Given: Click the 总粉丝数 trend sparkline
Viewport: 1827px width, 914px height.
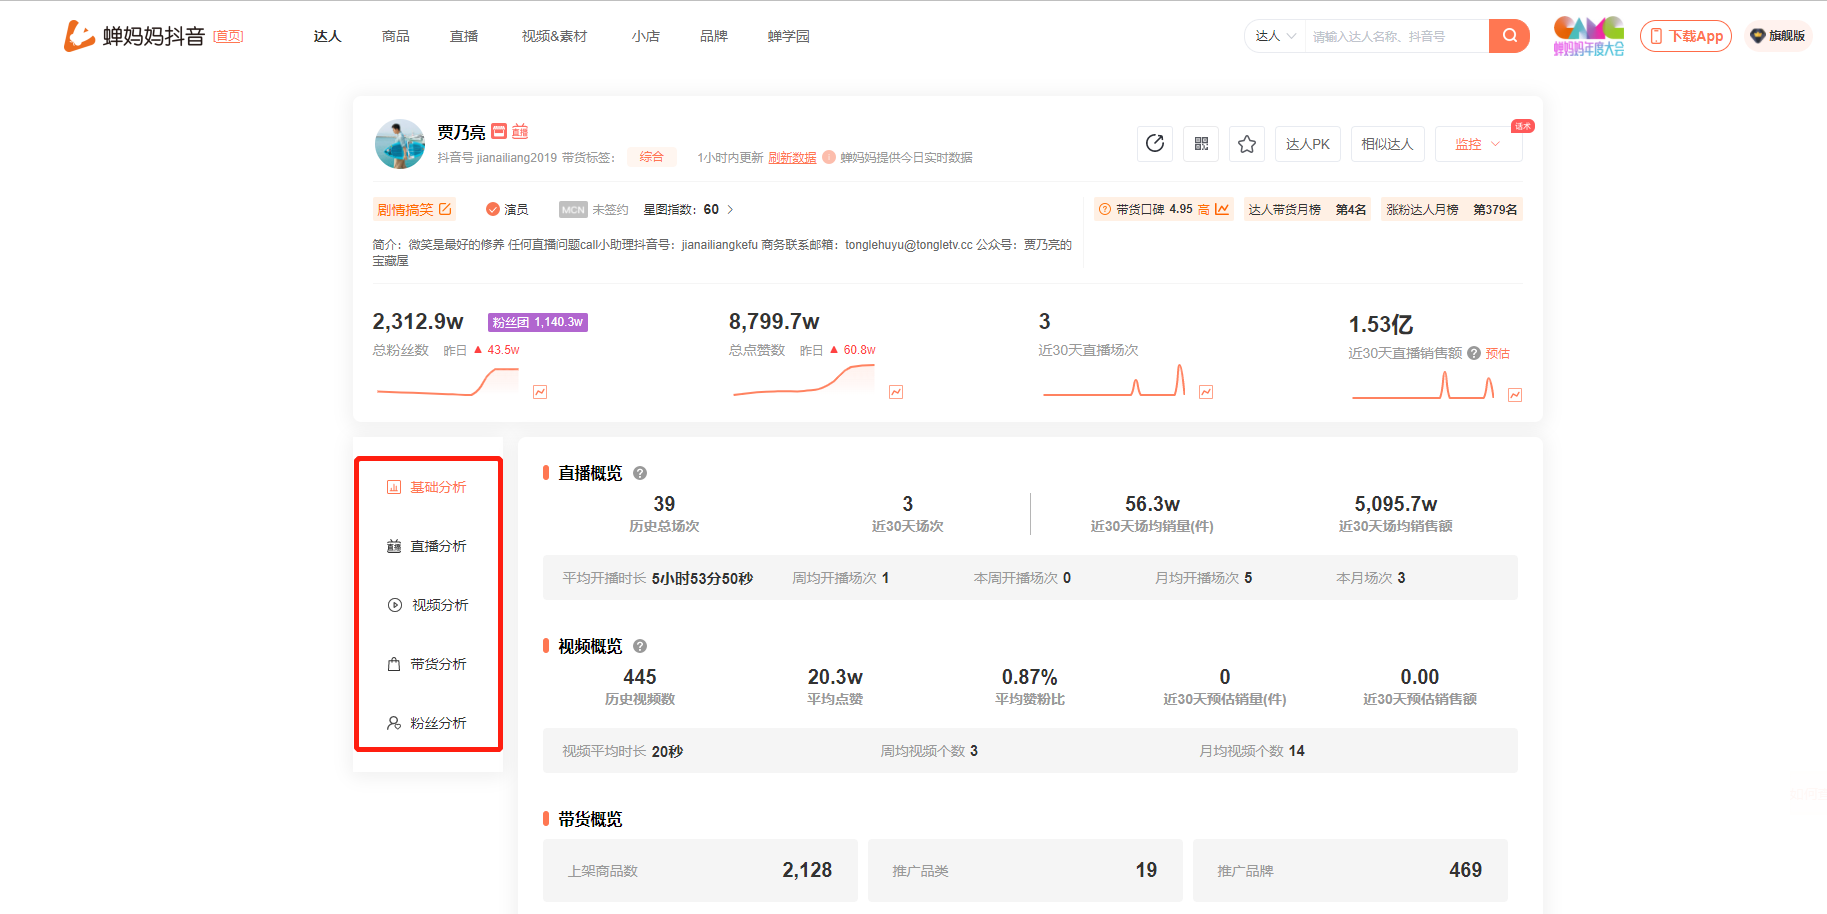Looking at the screenshot, I should [x=448, y=382].
